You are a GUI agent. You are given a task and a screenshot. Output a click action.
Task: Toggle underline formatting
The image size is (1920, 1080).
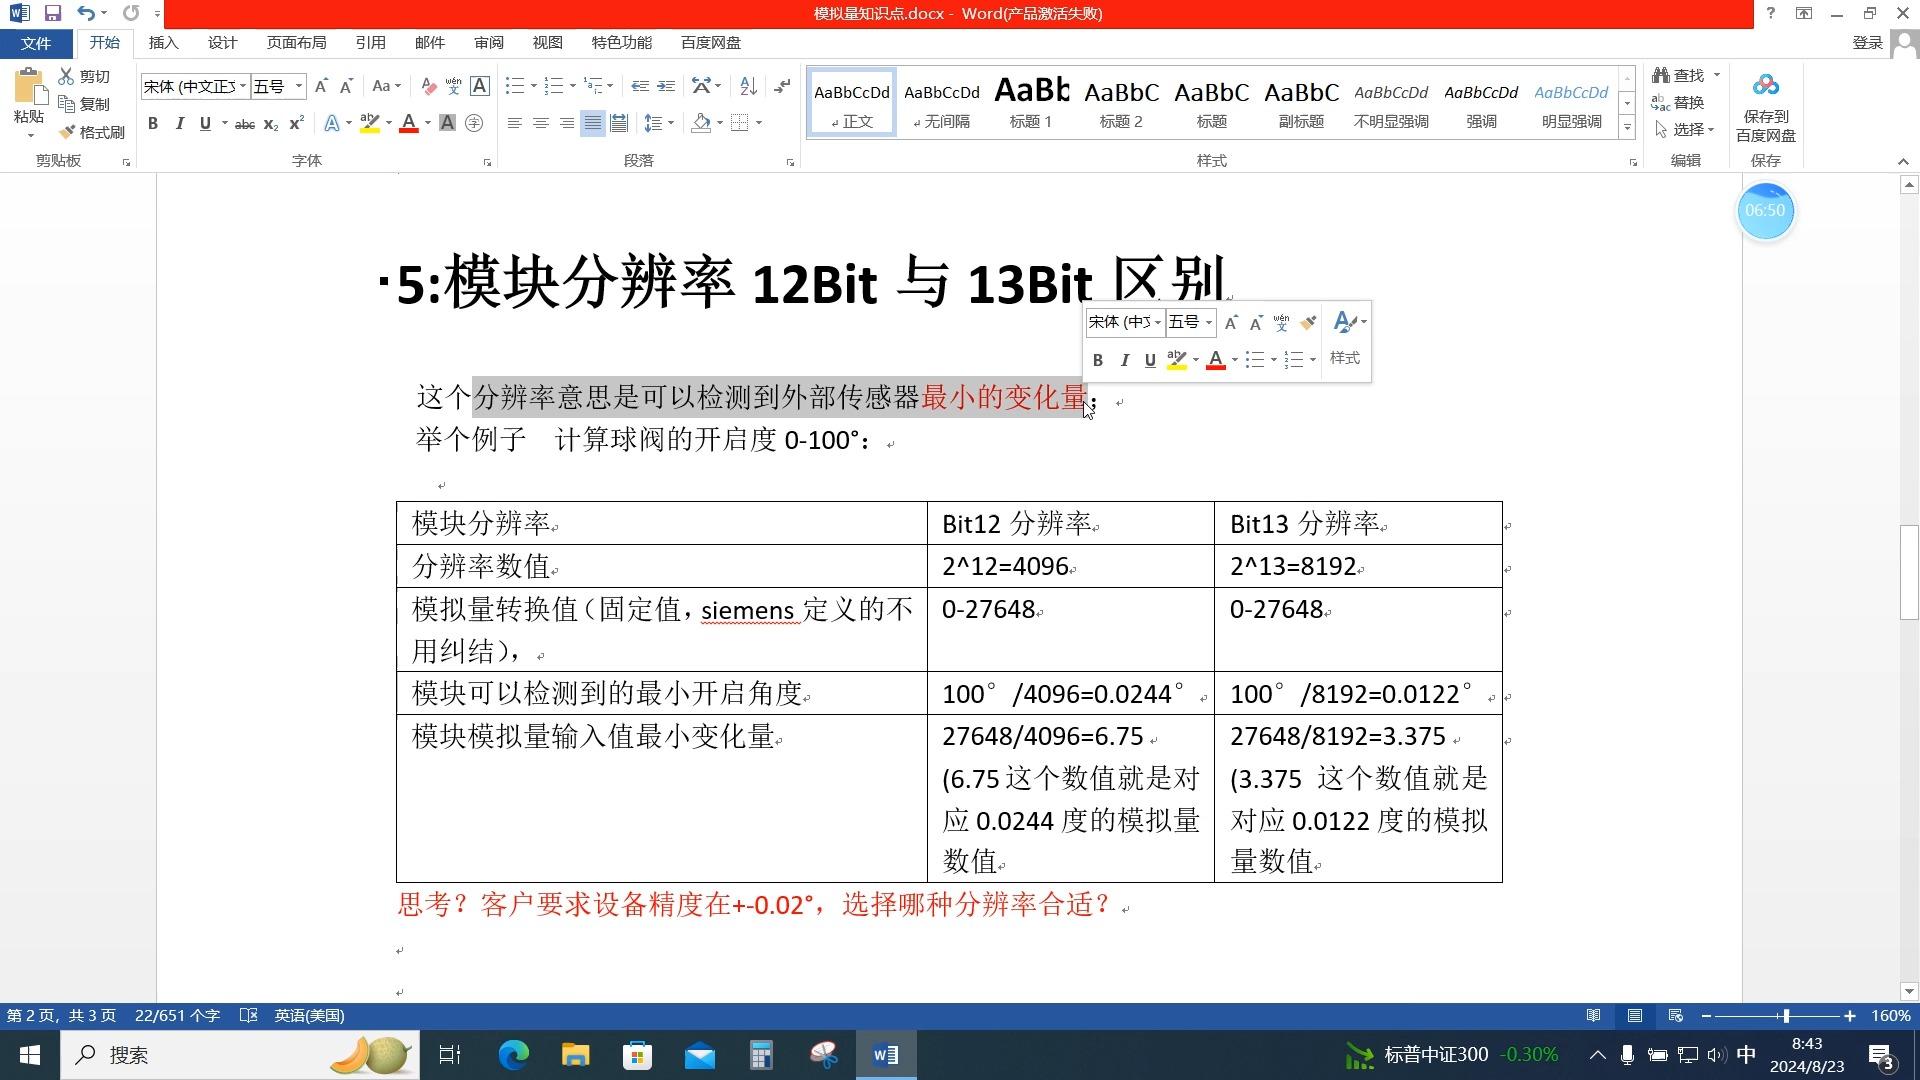(x=204, y=123)
